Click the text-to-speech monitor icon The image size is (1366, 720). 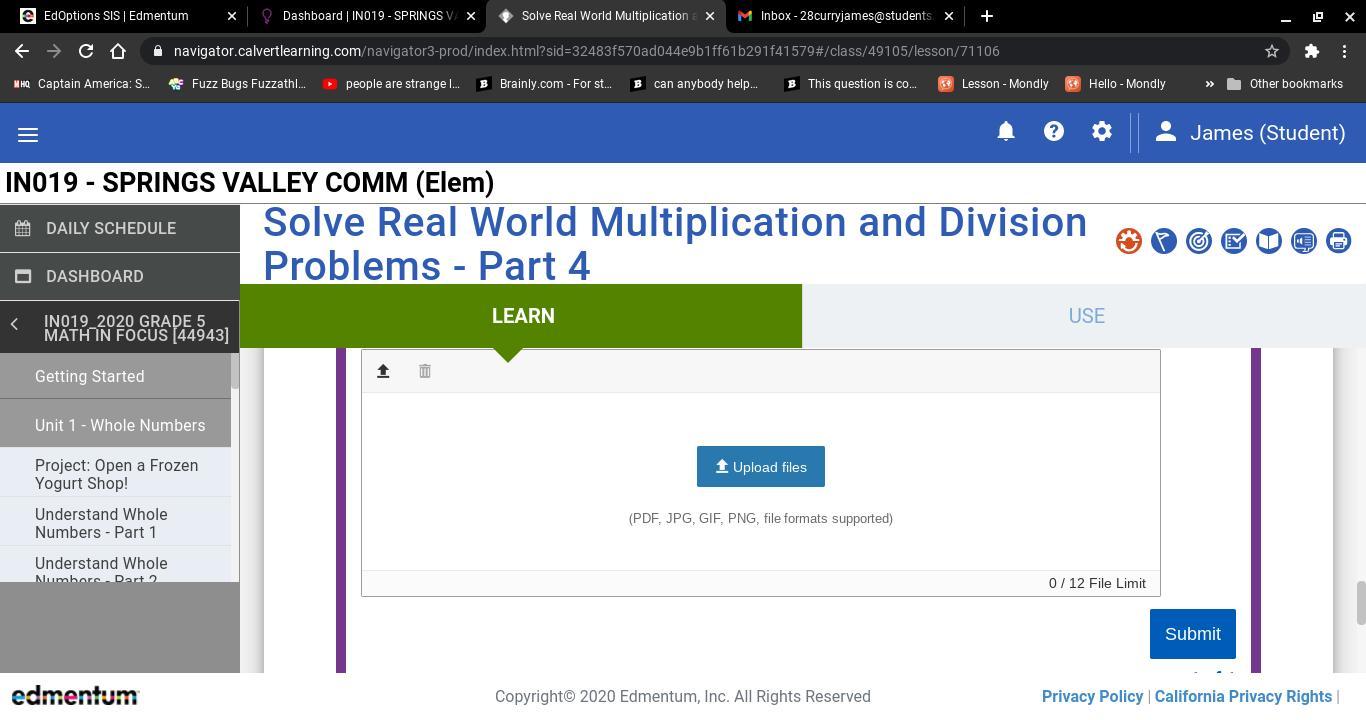point(1303,241)
